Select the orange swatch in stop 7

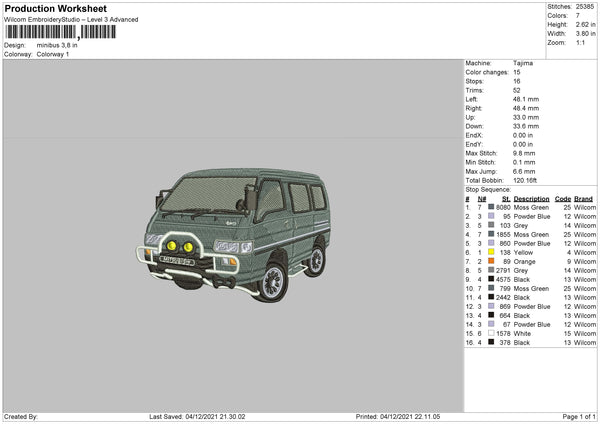491,261
